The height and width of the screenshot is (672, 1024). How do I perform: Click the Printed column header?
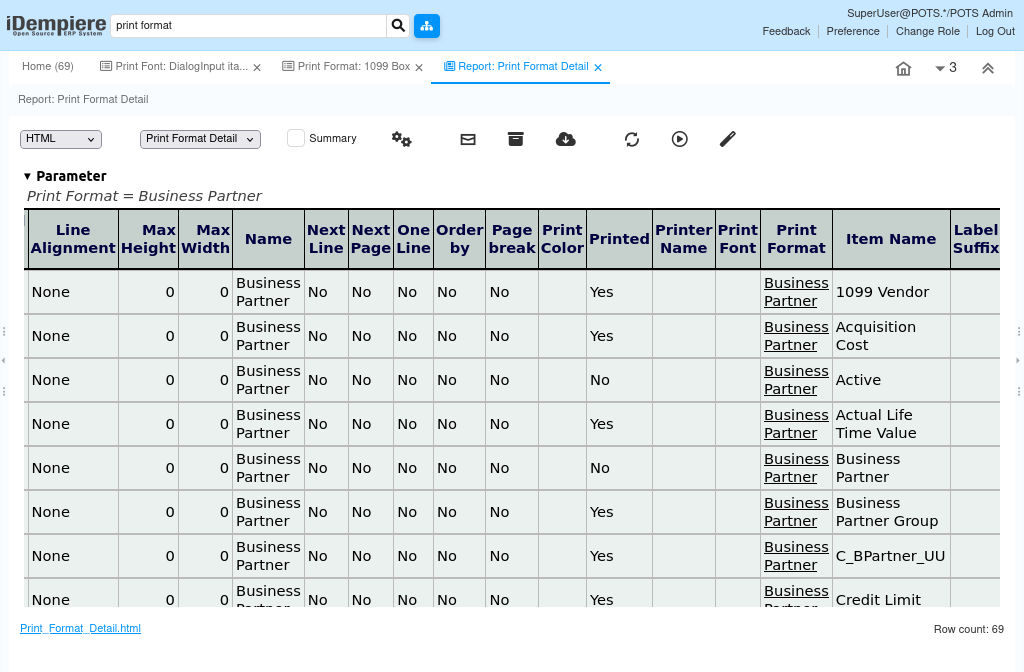(x=619, y=239)
